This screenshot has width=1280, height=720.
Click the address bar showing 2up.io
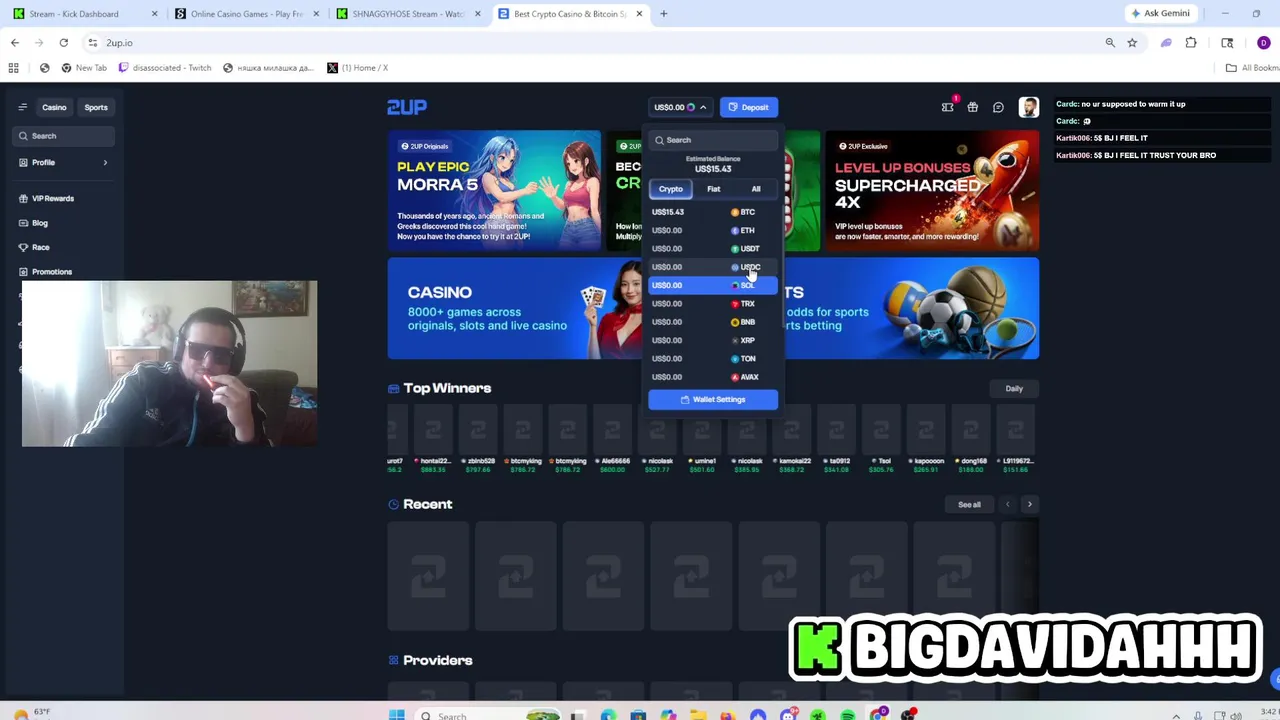click(590, 43)
